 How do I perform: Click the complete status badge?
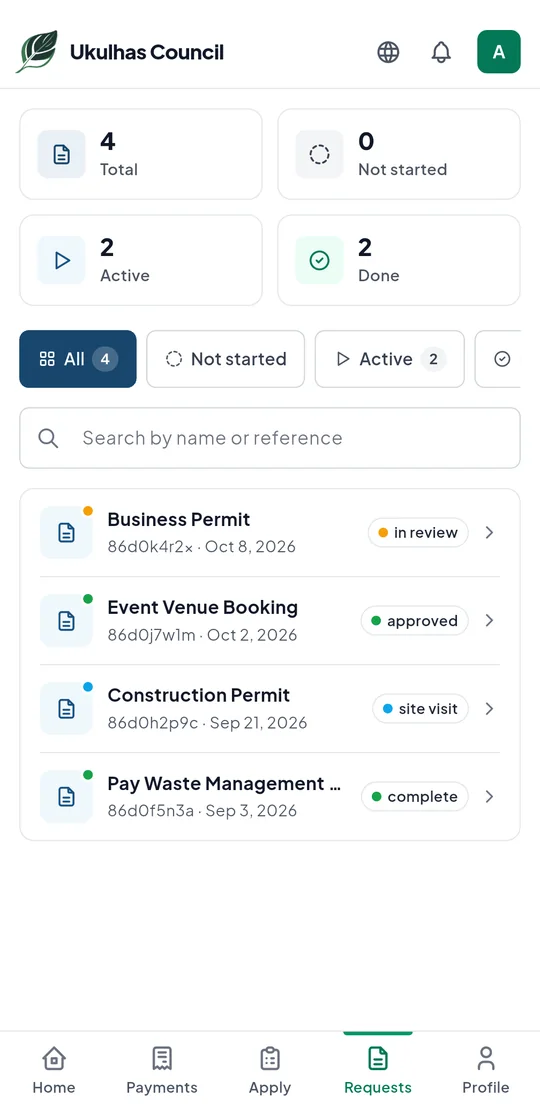[414, 796]
